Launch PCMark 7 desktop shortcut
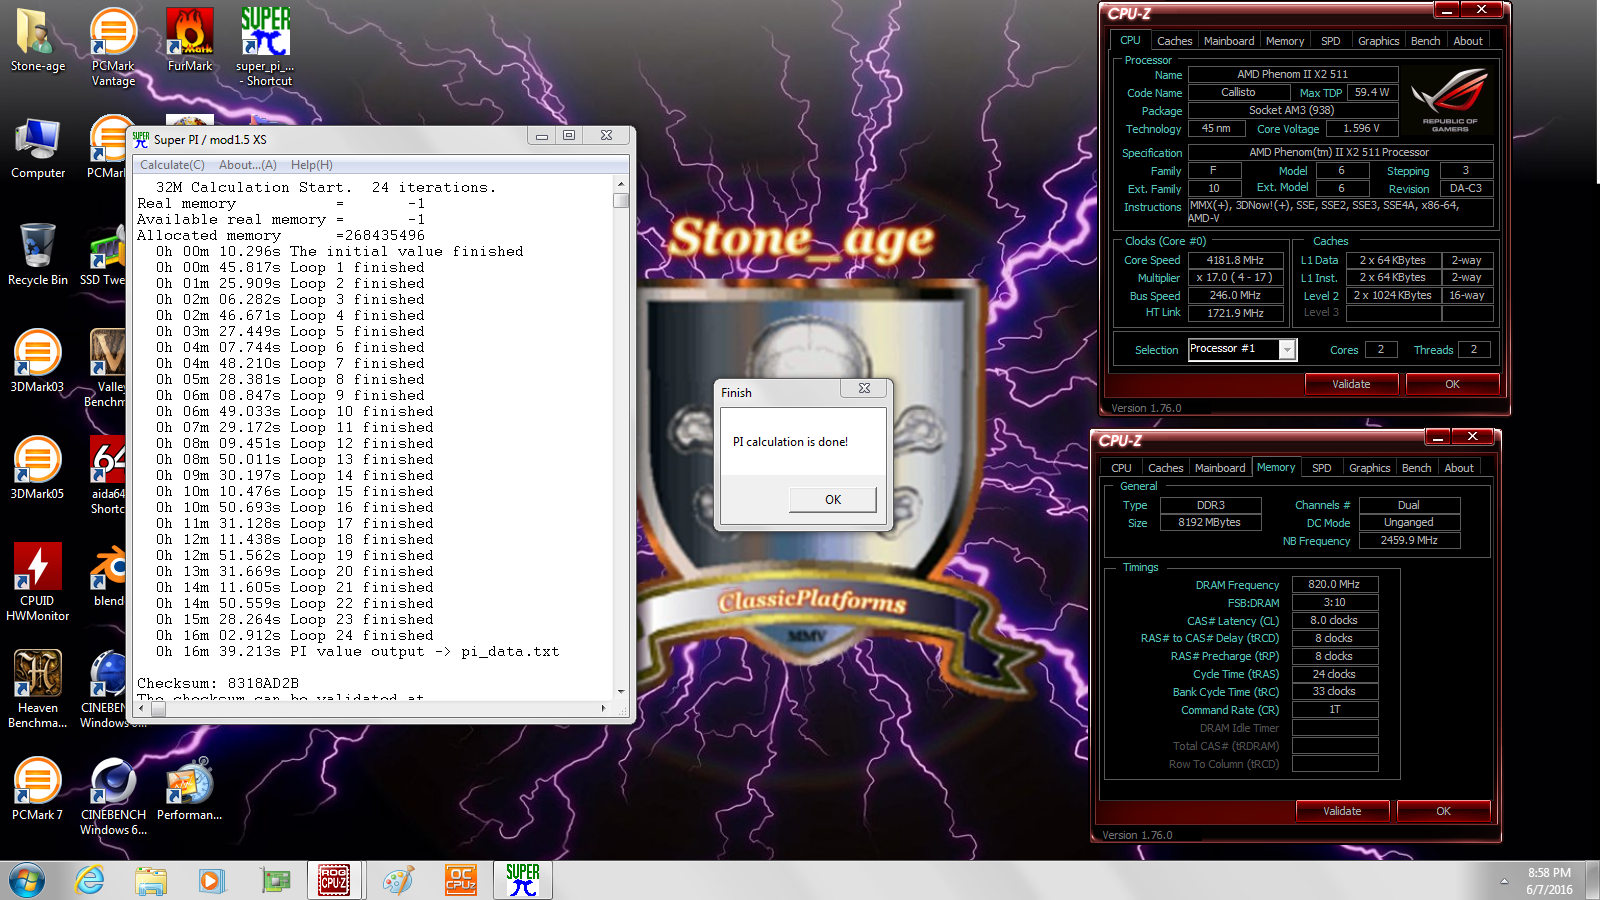Image resolution: width=1600 pixels, height=900 pixels. [38, 789]
